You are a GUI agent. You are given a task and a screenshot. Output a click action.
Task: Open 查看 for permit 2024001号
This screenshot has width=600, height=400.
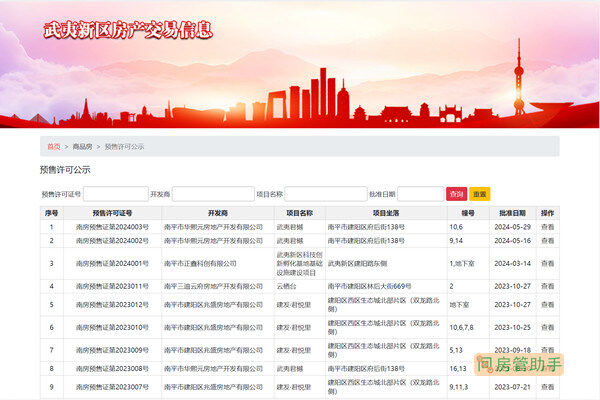(x=548, y=263)
